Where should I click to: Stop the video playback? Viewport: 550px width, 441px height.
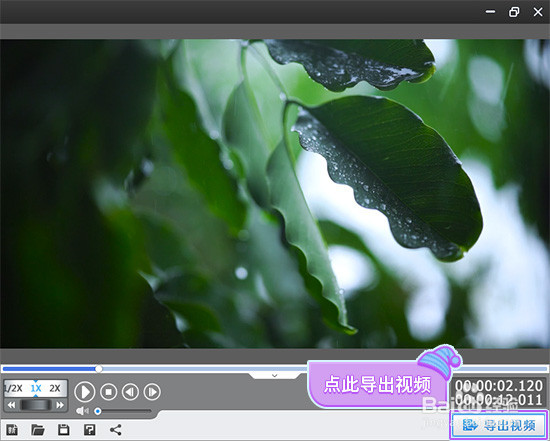pos(108,392)
